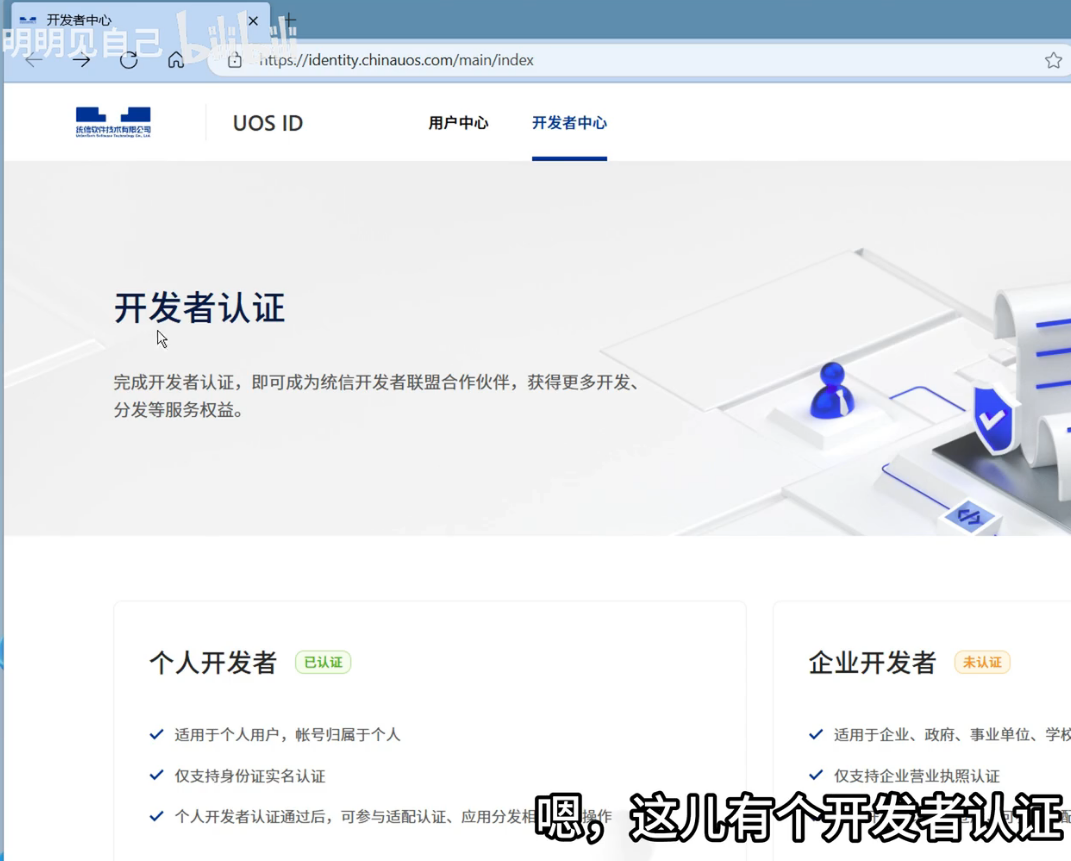
Task: Reload the page with refresh icon
Action: (x=128, y=60)
